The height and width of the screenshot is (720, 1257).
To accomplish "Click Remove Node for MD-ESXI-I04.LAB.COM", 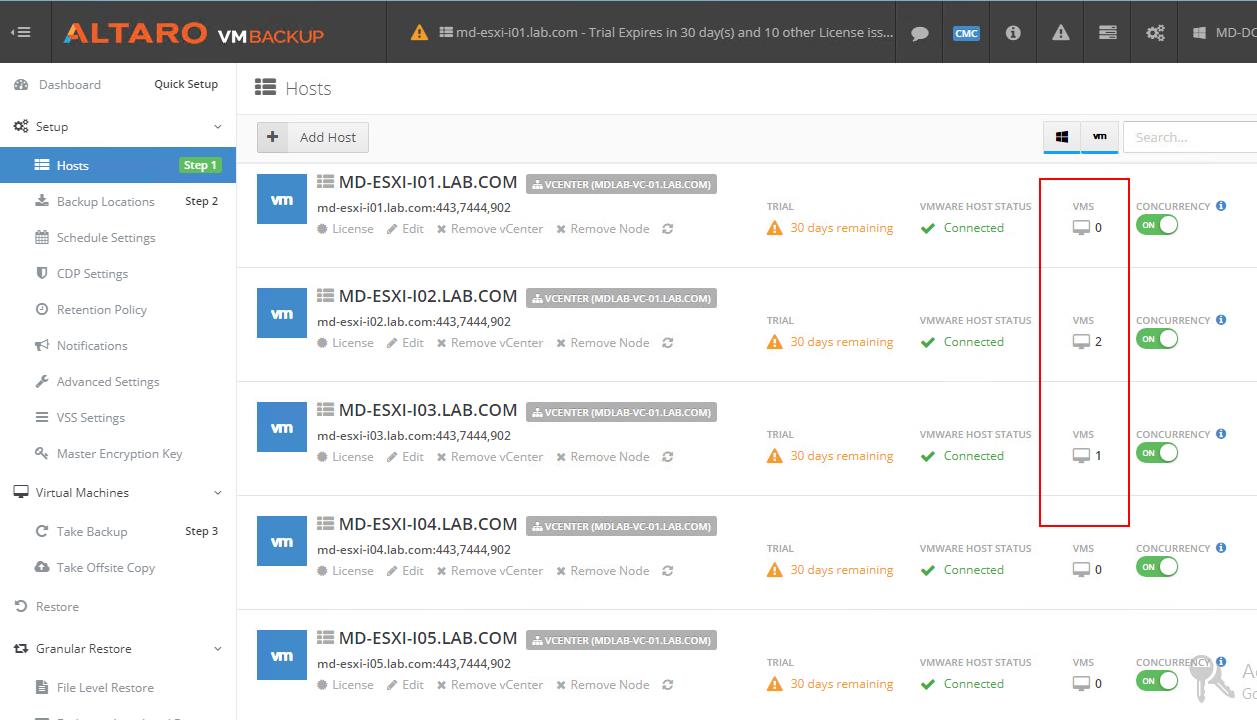I will (603, 571).
